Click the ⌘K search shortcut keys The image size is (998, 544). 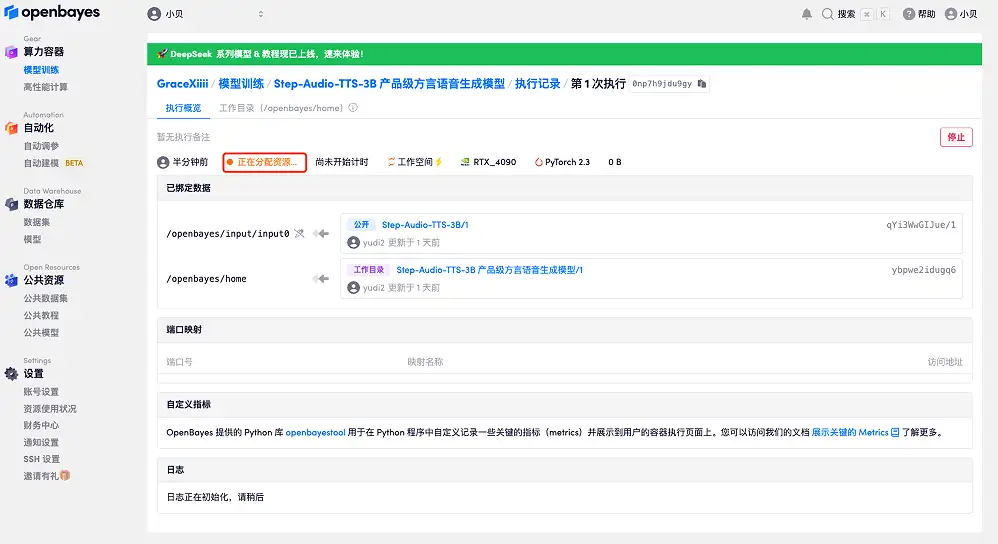pos(875,14)
